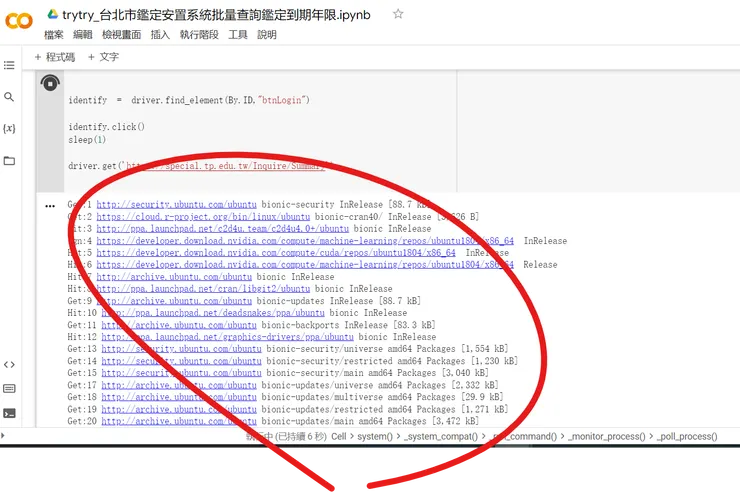The height and width of the screenshot is (492, 740).
Task: Open the 檢視畫面 menu
Action: 122,34
